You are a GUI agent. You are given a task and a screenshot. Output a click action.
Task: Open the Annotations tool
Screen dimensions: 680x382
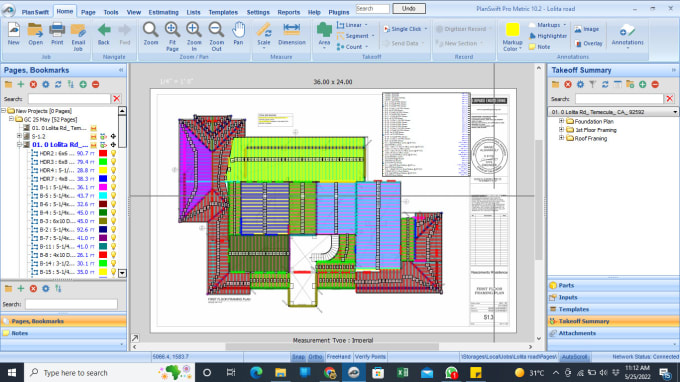tap(627, 35)
